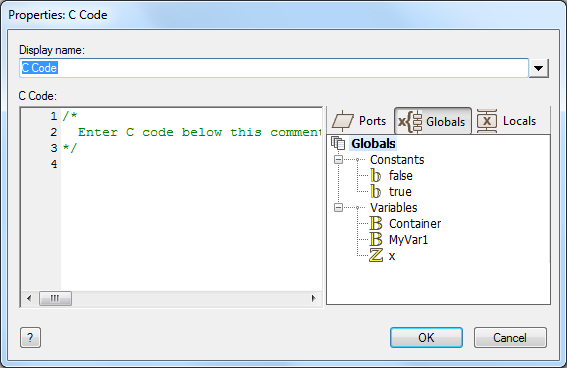Click the boolean icon beside true
This screenshot has height=368, width=567.
pyautogui.click(x=376, y=192)
